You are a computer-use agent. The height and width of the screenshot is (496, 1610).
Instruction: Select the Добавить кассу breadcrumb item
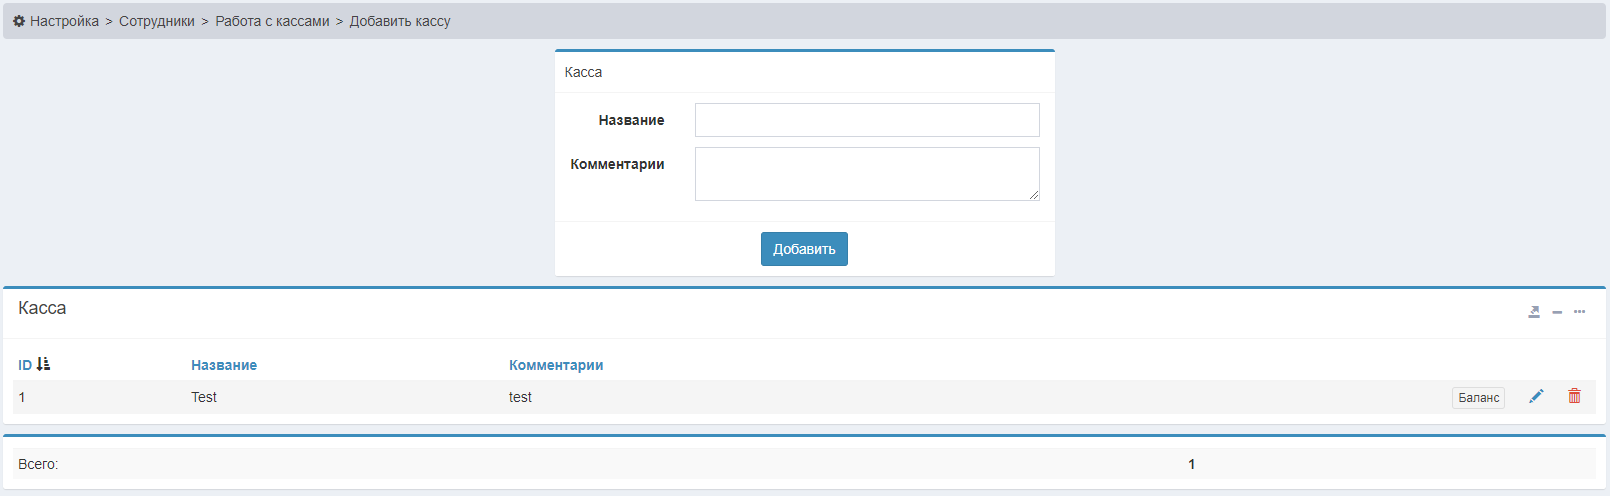click(400, 21)
